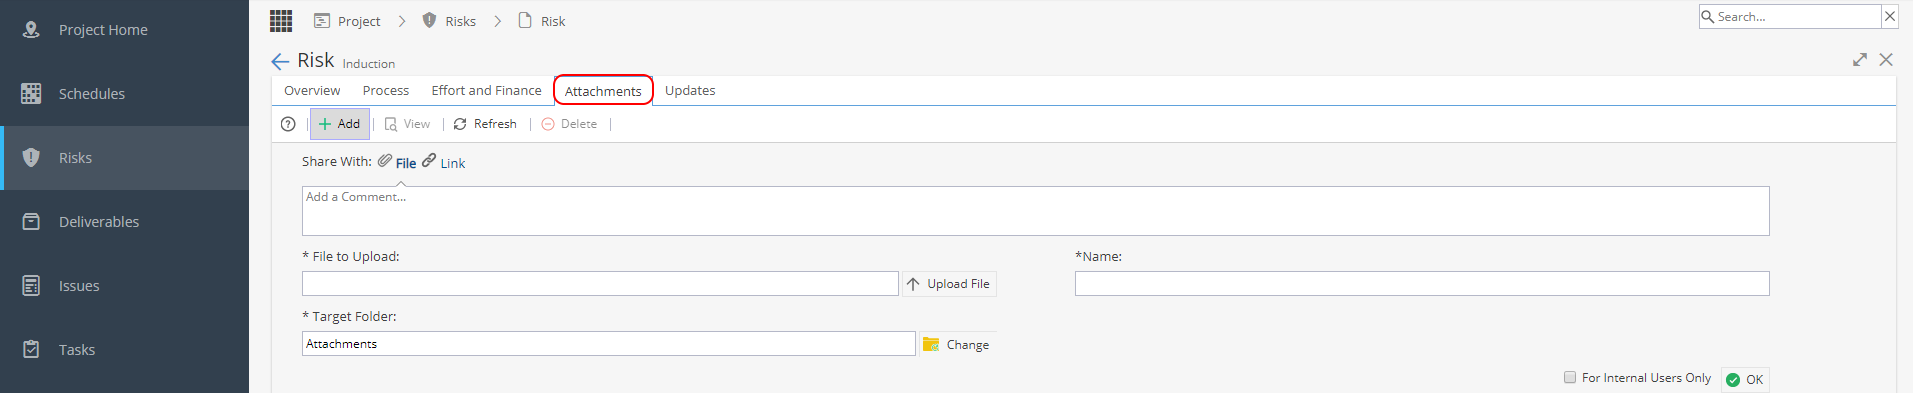The width and height of the screenshot is (1913, 393).
Task: Click the Project Home sidebar icon
Action: 31,30
